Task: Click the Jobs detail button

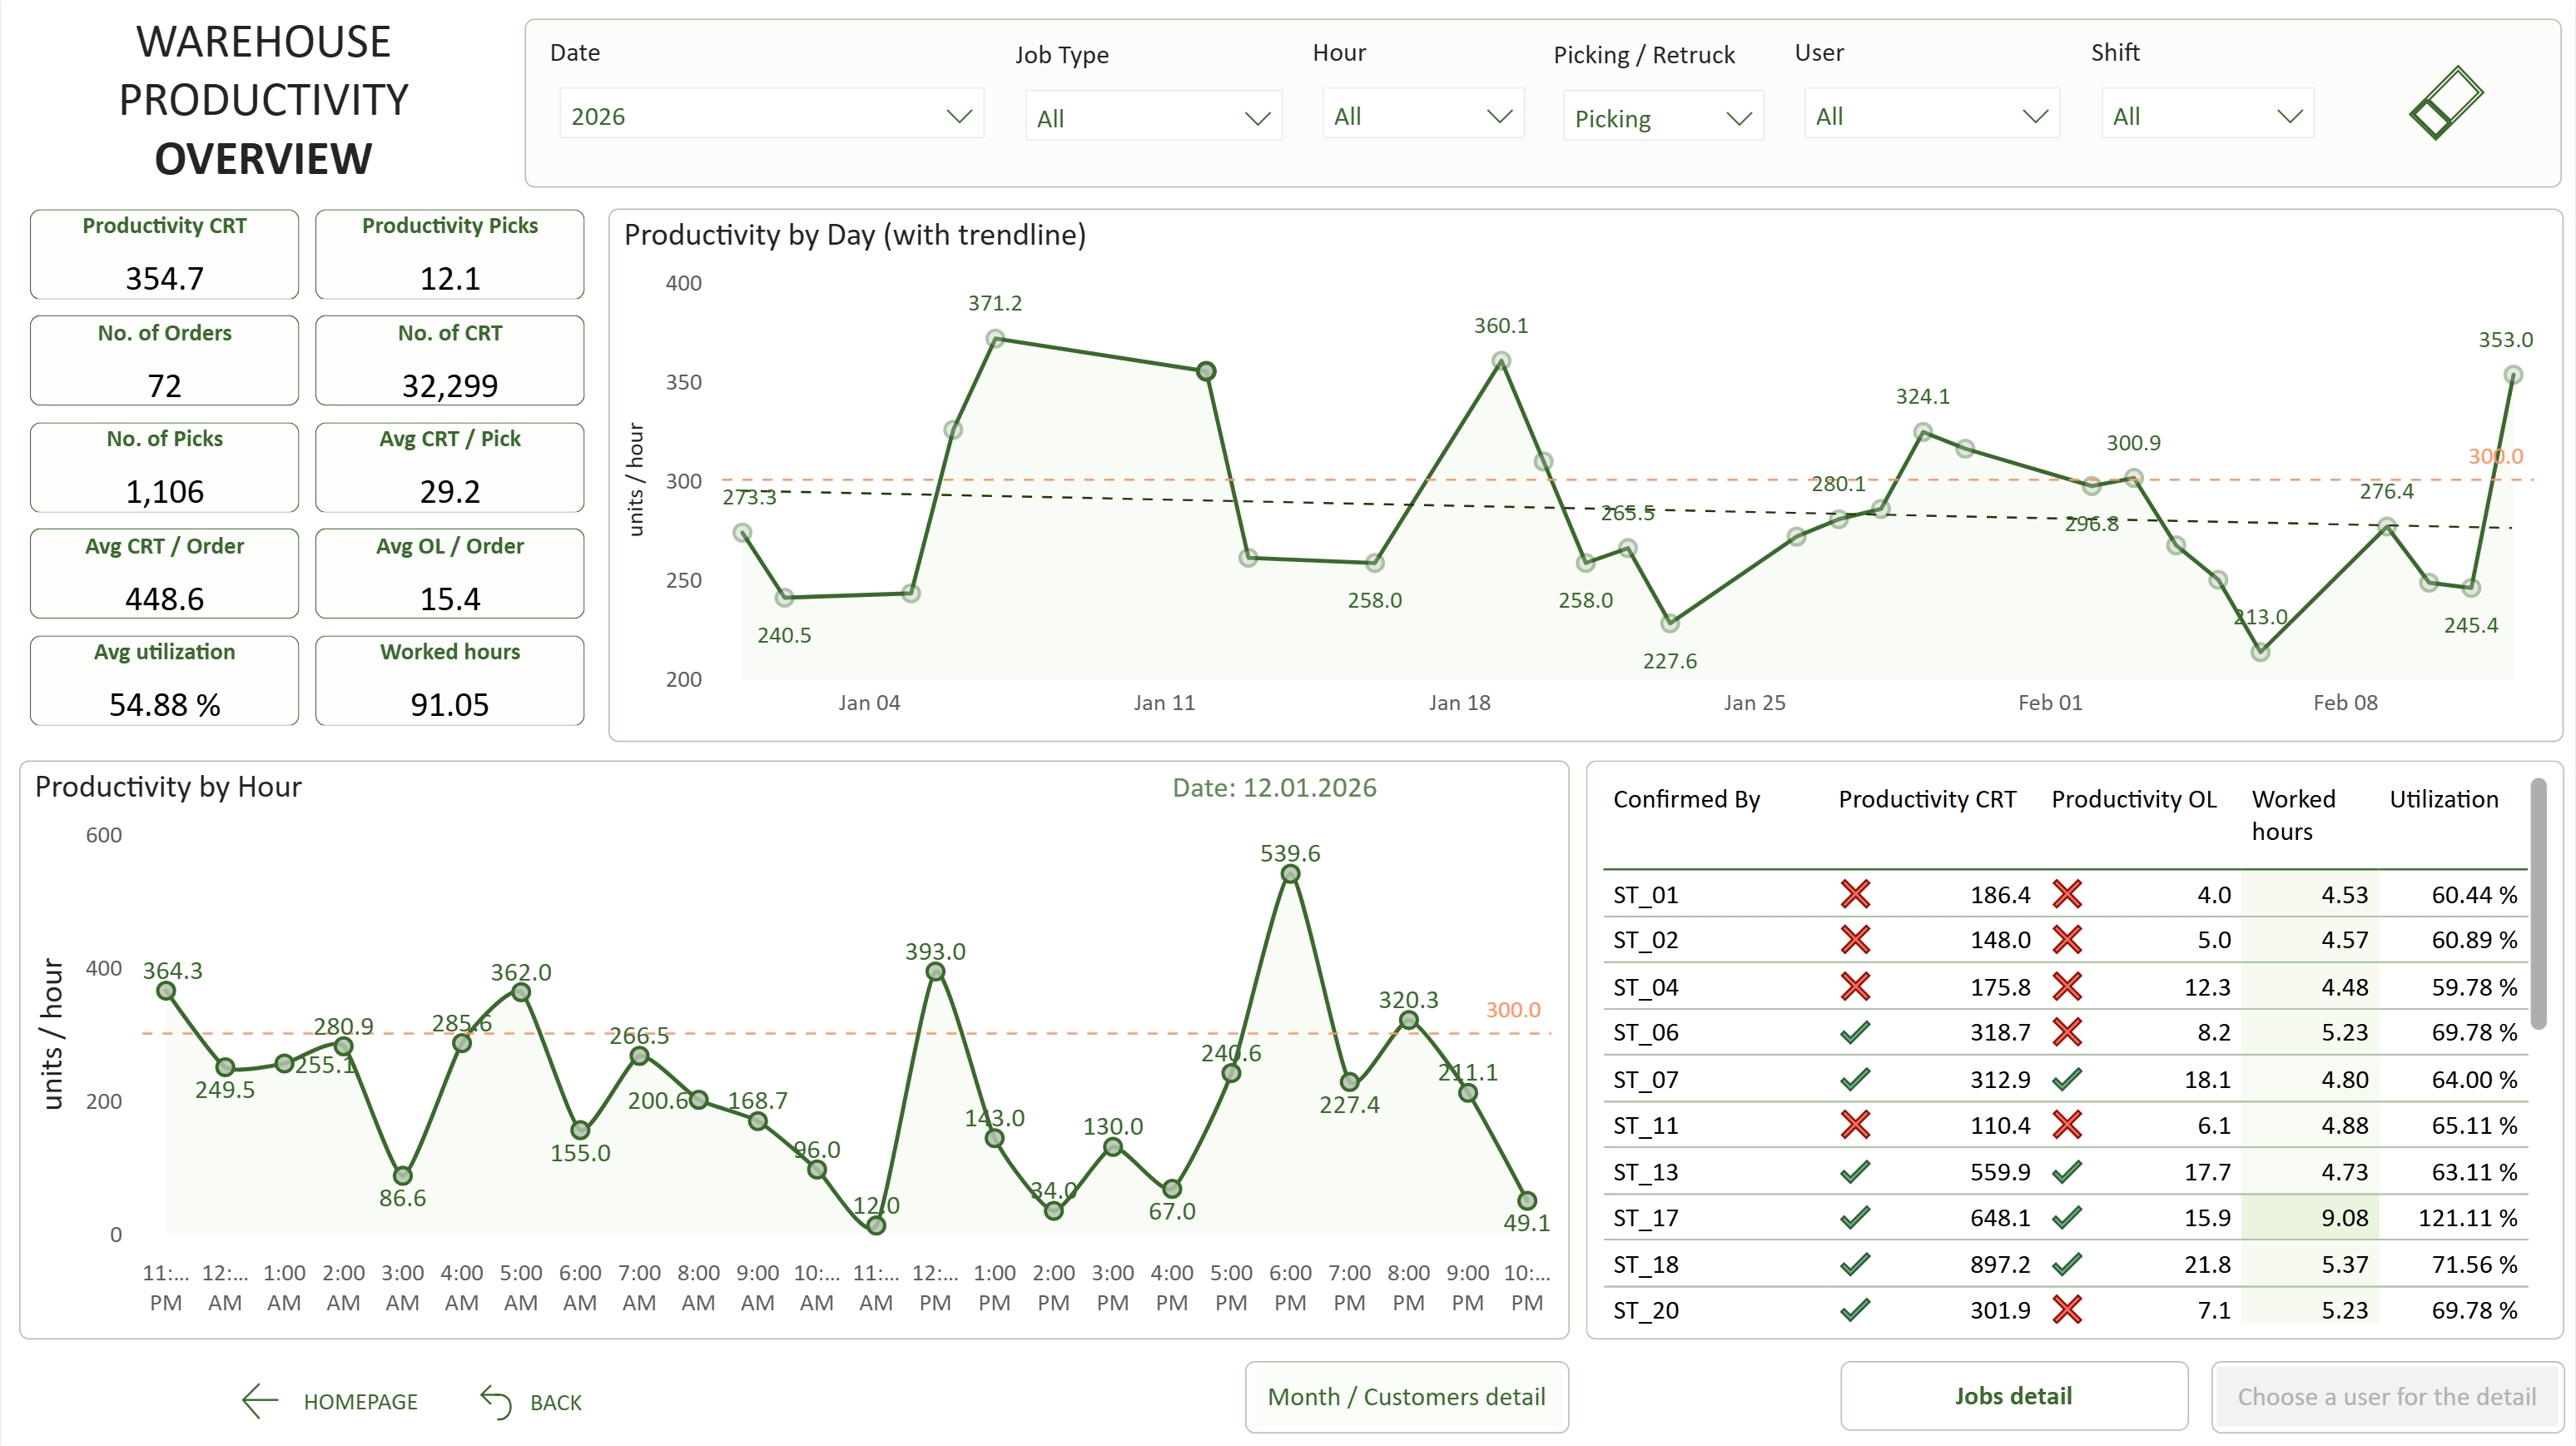Action: [x=2013, y=1396]
